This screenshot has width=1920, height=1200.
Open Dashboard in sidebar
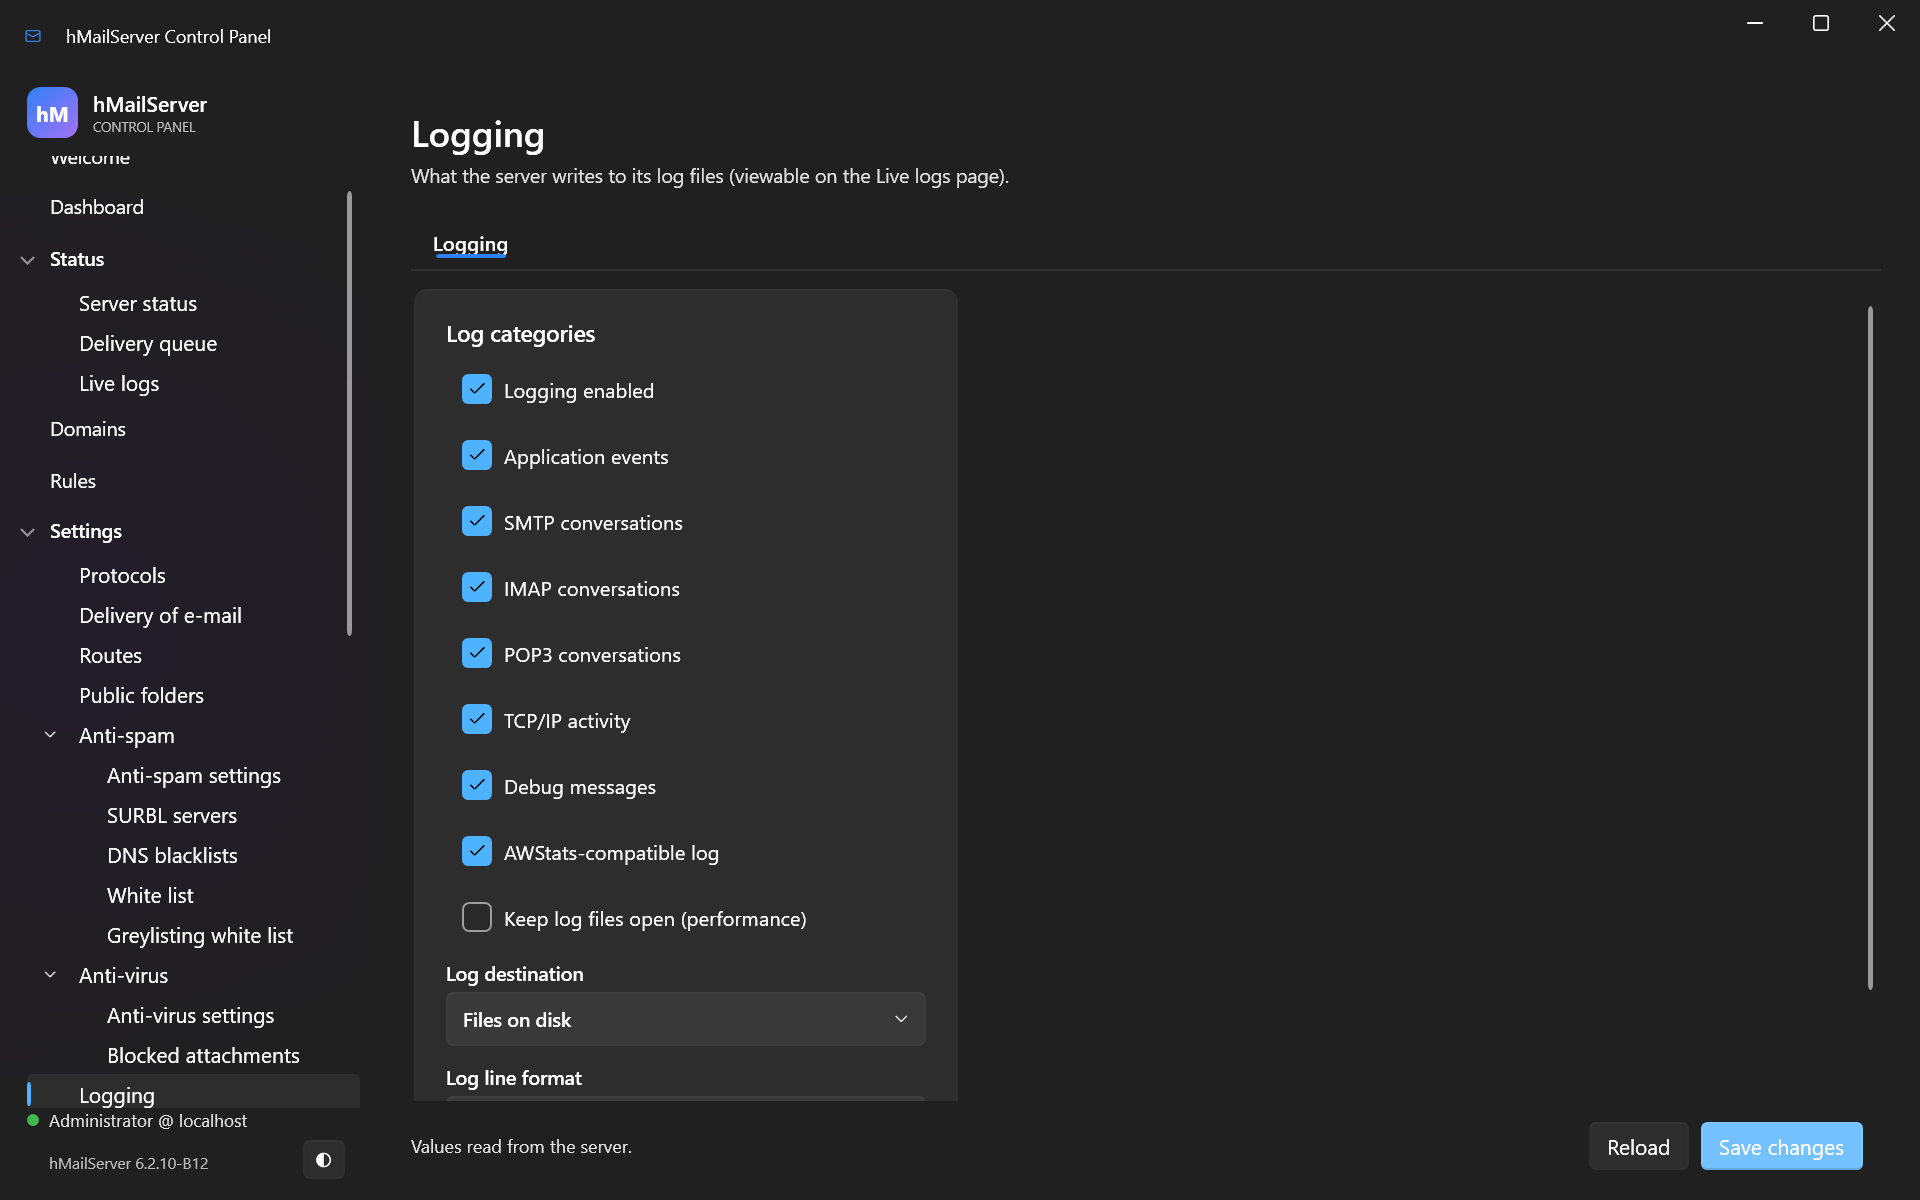pos(97,207)
